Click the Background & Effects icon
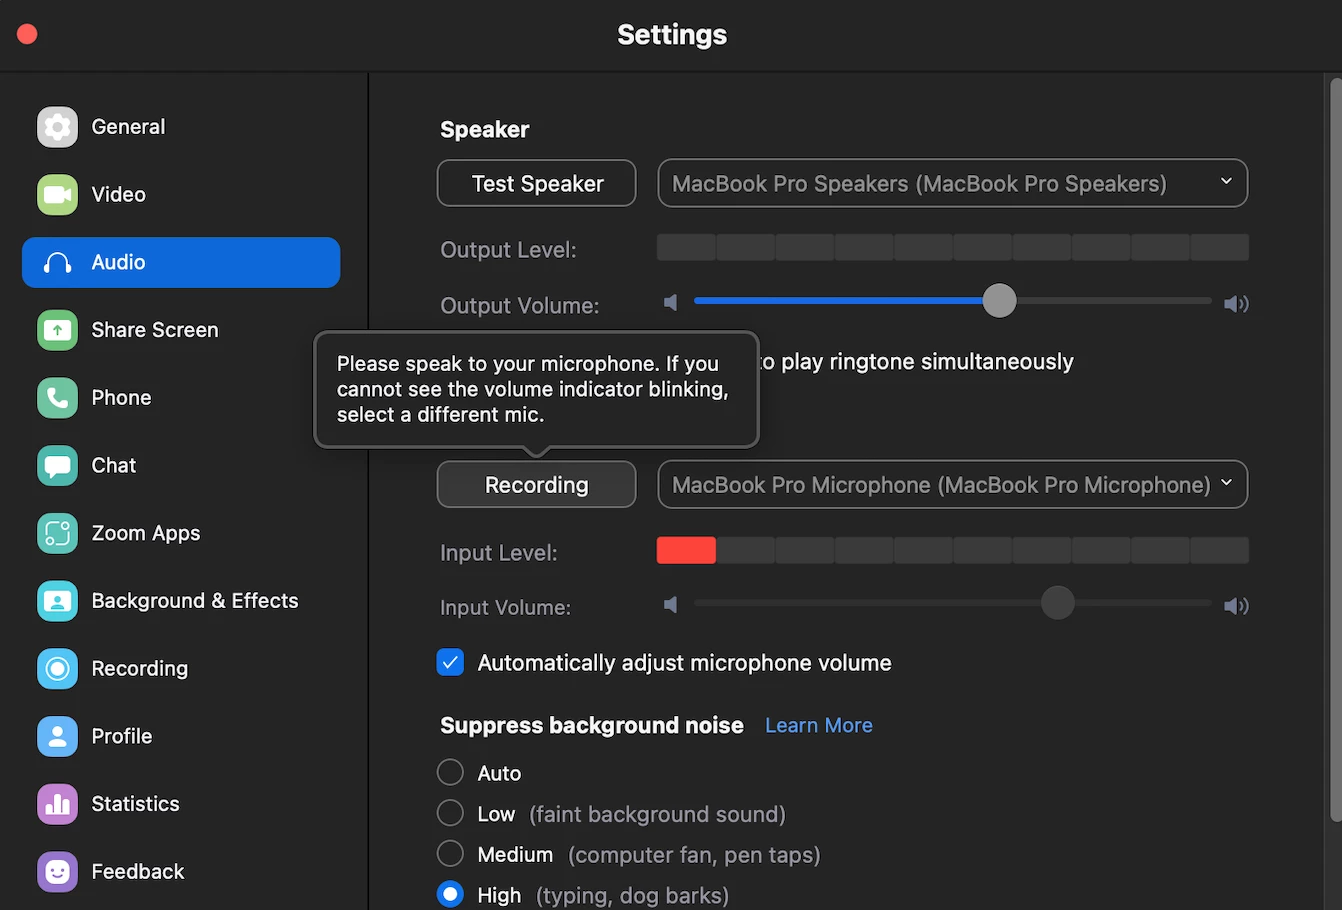Viewport: 1342px width, 910px height. [x=57, y=601]
